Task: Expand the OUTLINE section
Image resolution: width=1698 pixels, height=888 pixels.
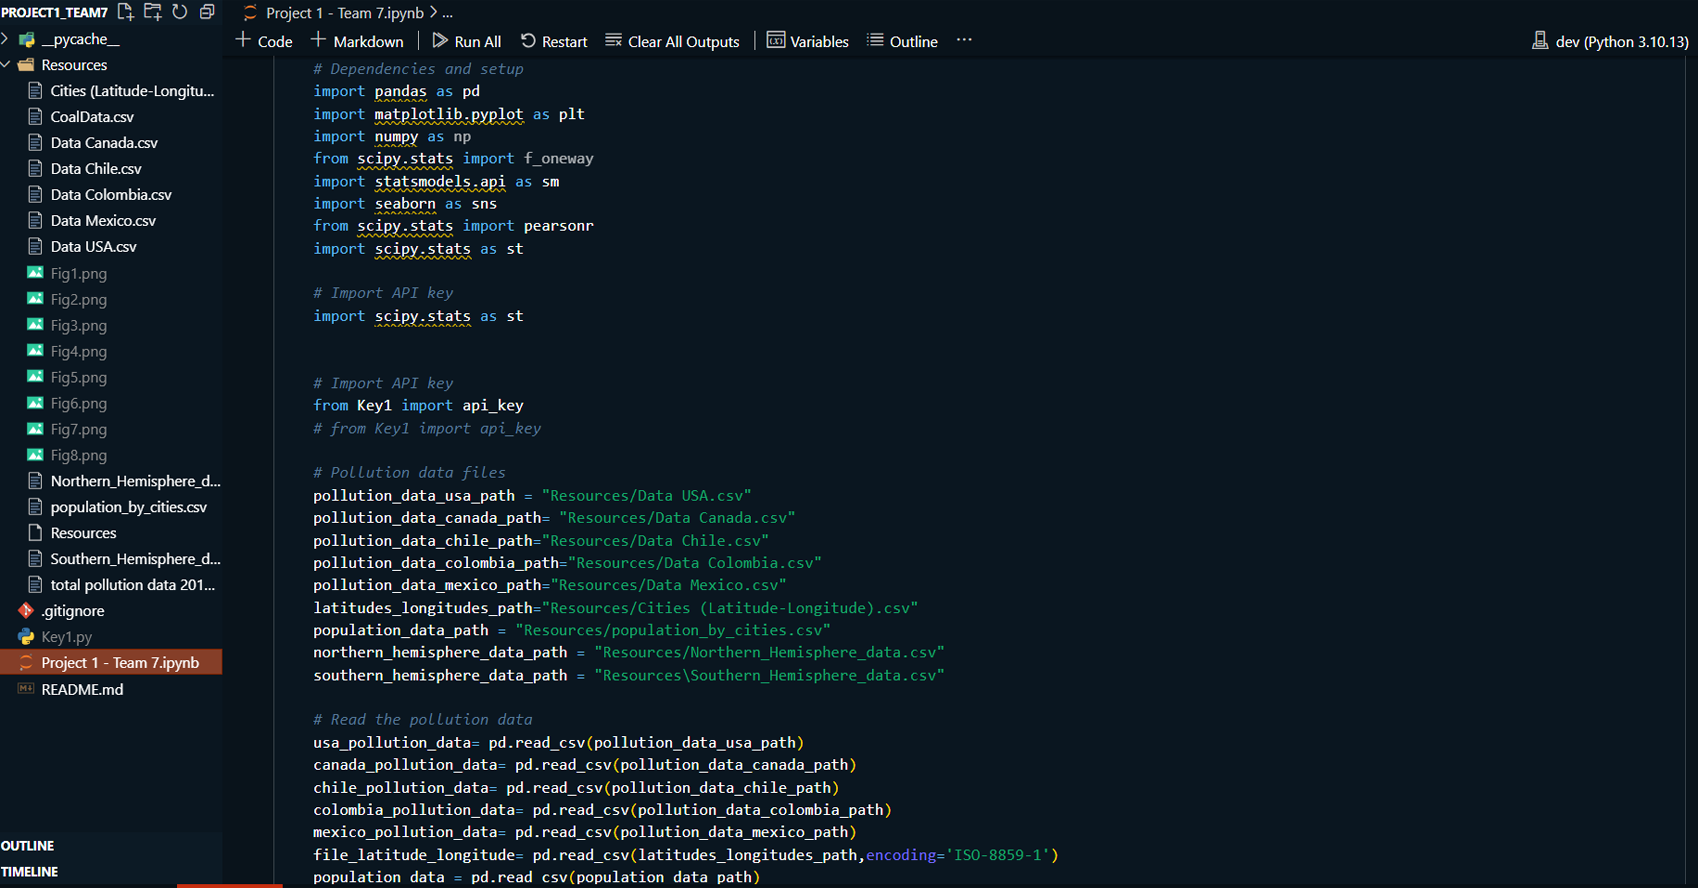Action: pos(28,846)
